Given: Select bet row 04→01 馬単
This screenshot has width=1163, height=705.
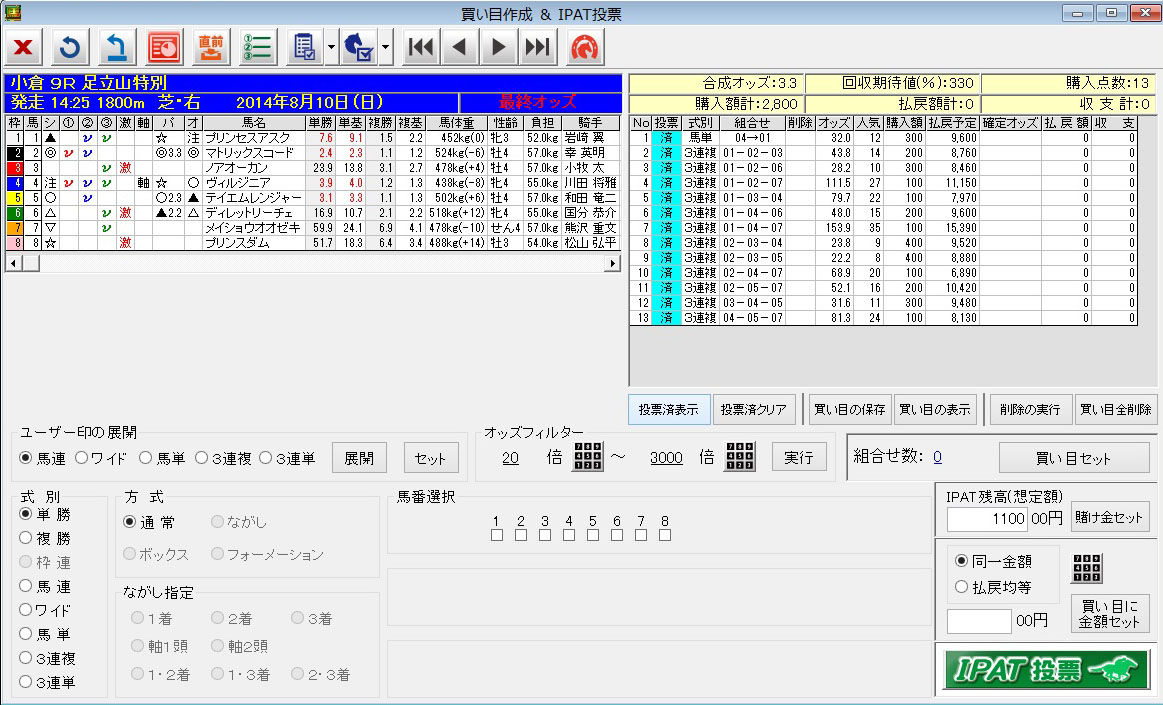Looking at the screenshot, I should click(x=883, y=138).
